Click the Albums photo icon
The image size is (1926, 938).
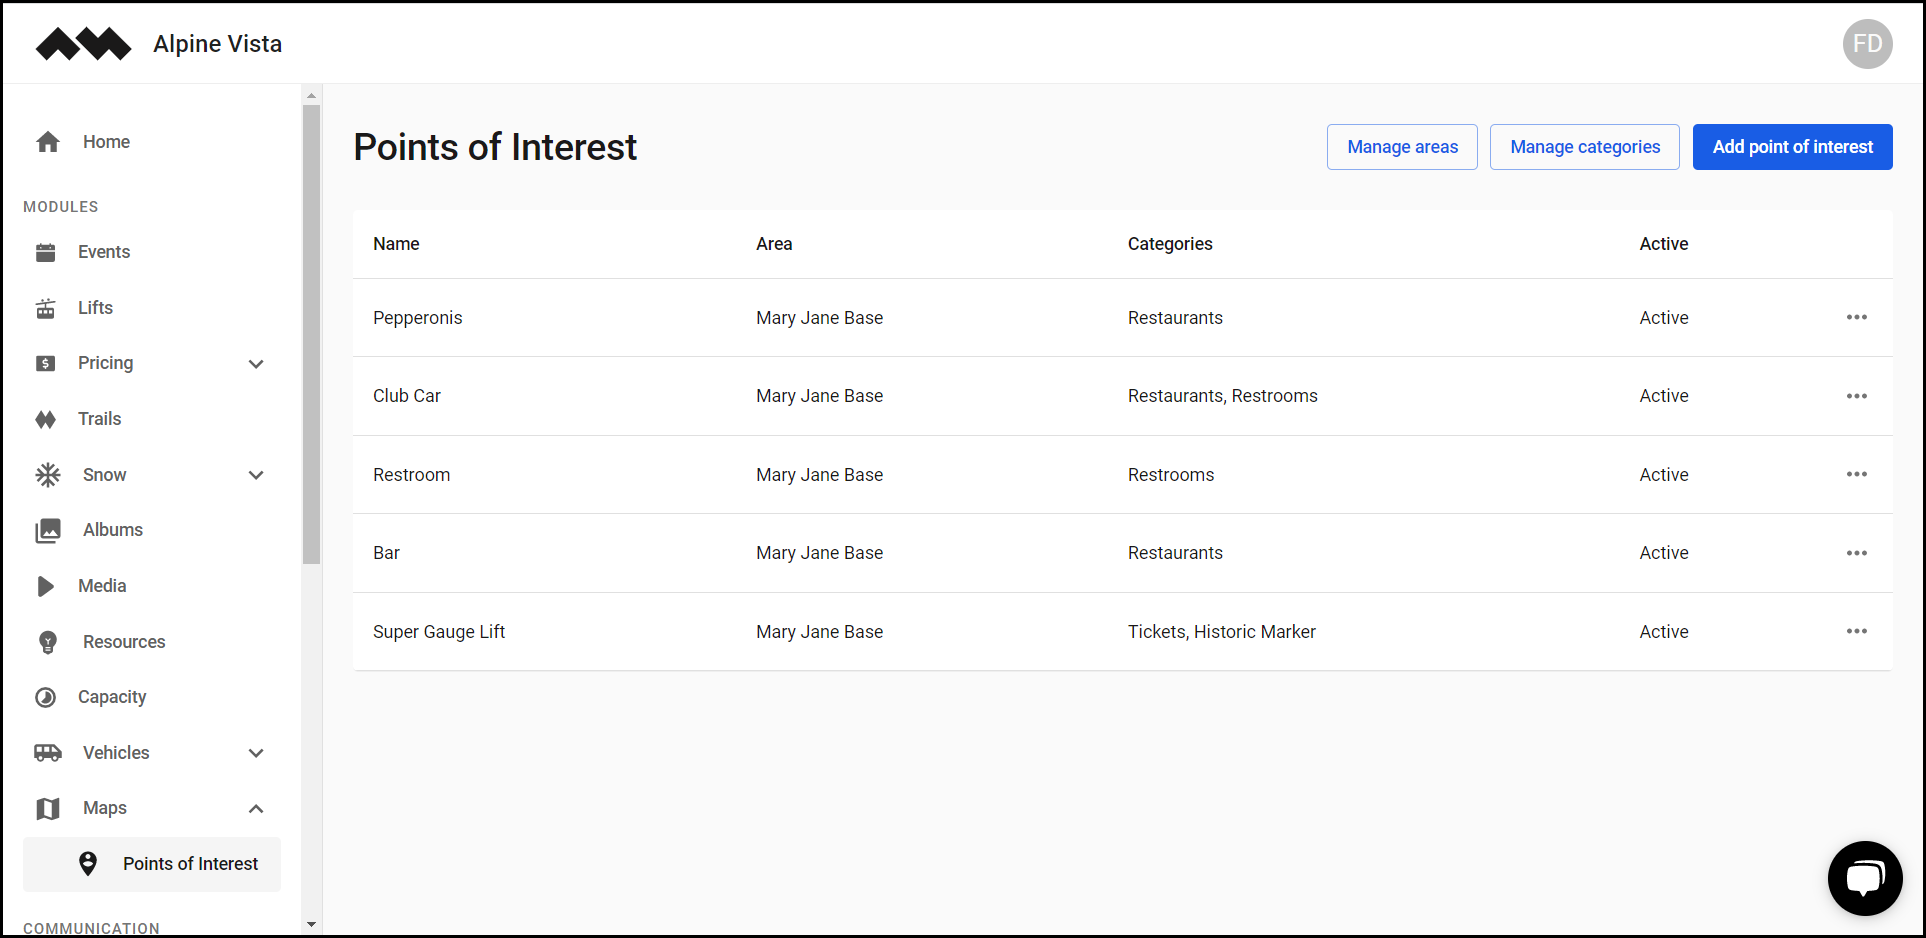pyautogui.click(x=48, y=530)
